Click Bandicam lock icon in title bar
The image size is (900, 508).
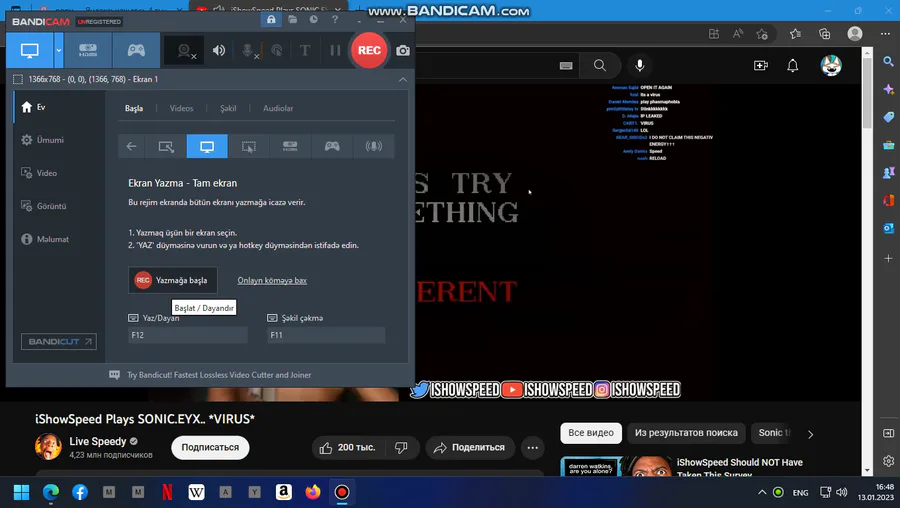(271, 20)
